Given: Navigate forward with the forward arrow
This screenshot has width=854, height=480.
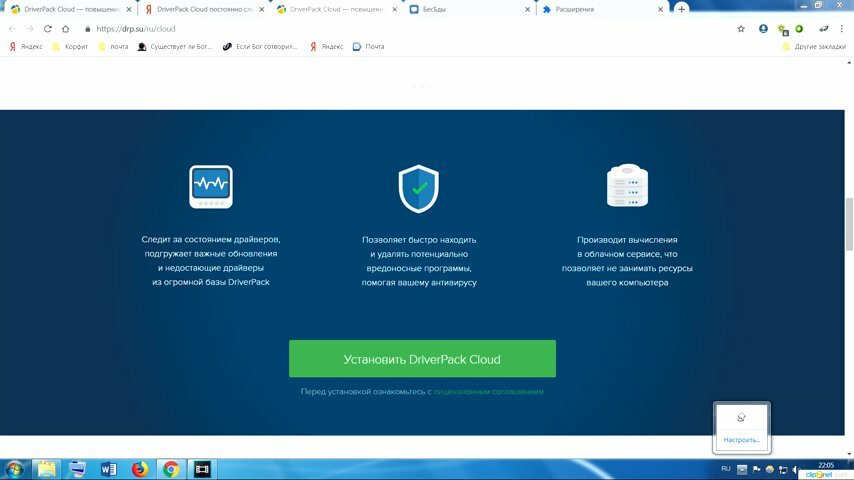Looking at the screenshot, I should pyautogui.click(x=30, y=29).
